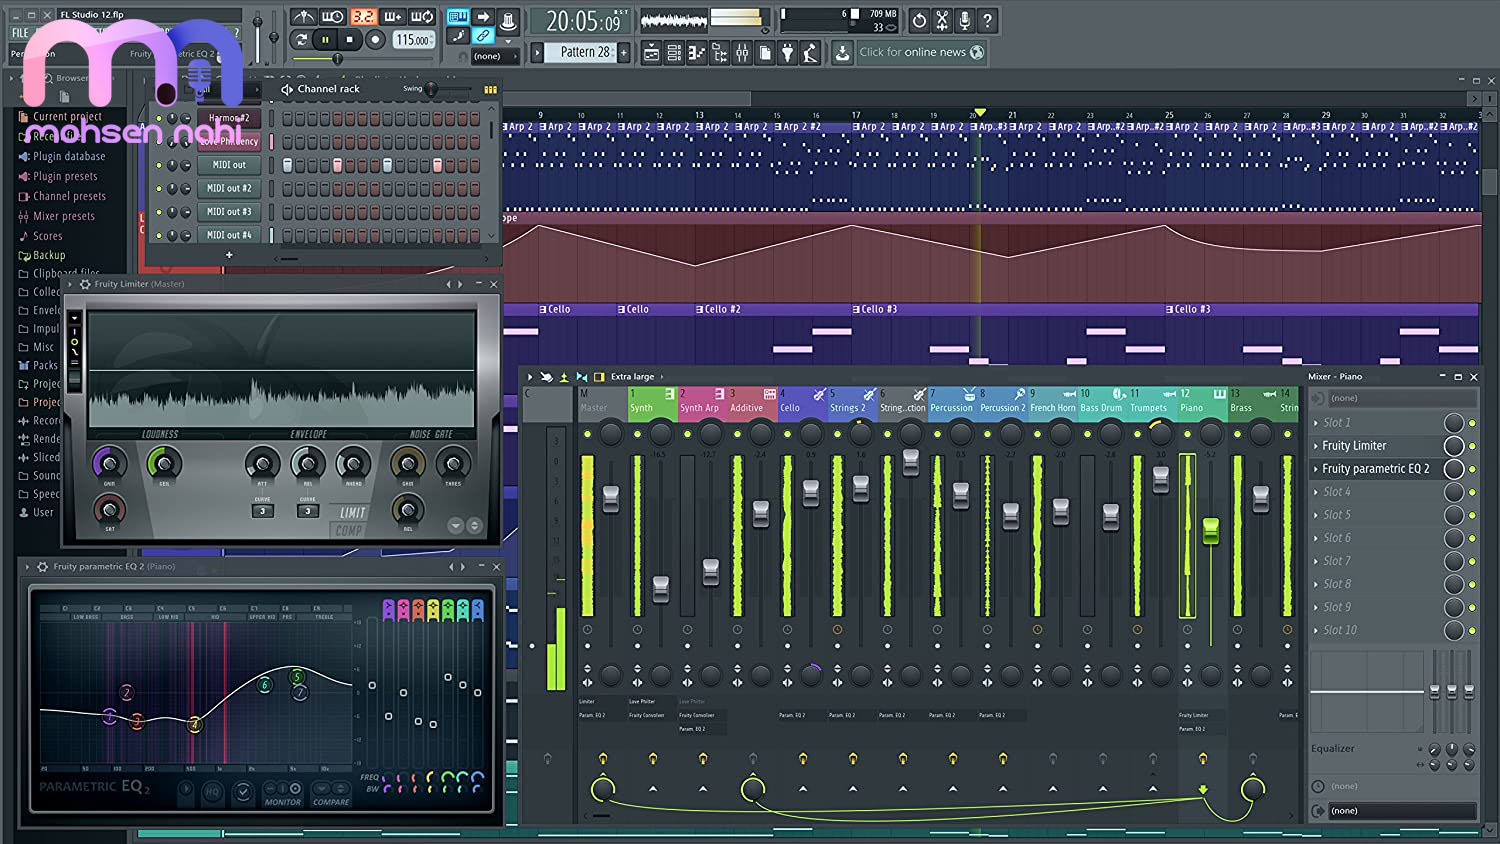Click LIMIT mode in Fruity Limiter
The height and width of the screenshot is (844, 1500).
[x=353, y=513]
